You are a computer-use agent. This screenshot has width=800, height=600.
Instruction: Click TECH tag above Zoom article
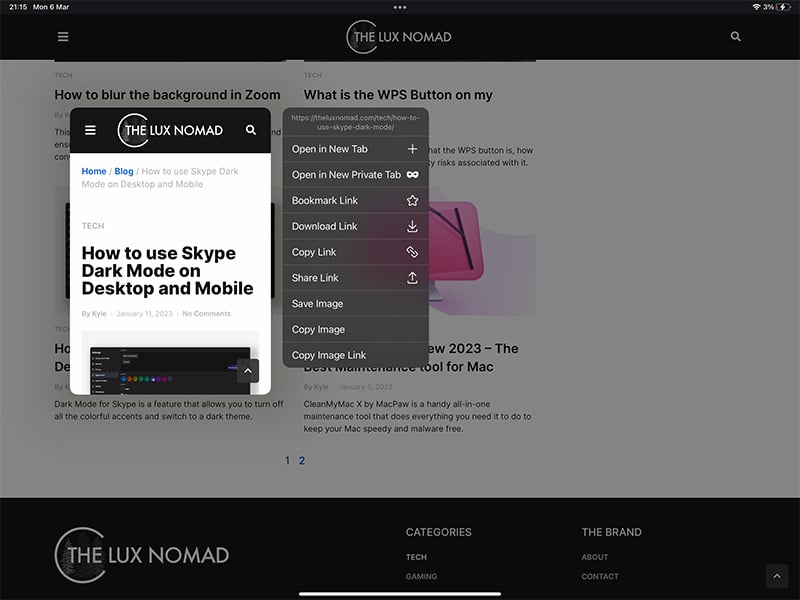[63, 75]
